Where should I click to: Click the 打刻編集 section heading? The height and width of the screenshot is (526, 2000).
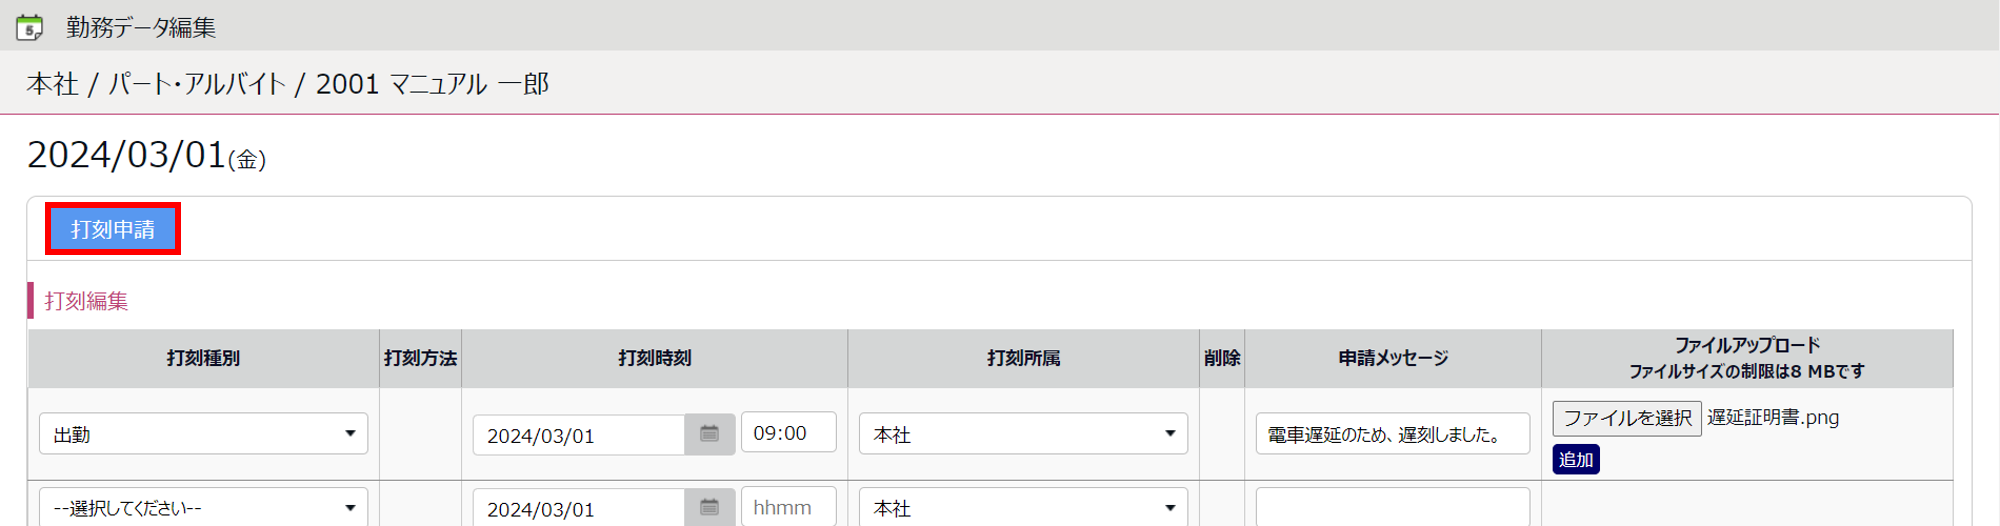(x=86, y=301)
